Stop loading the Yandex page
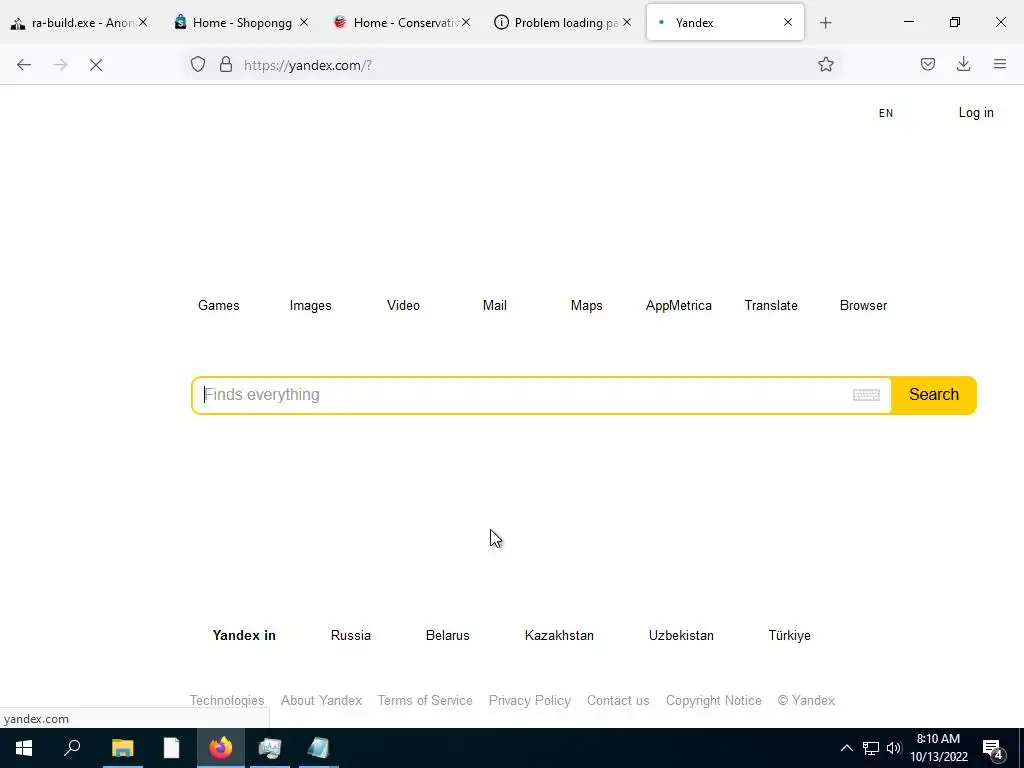1024x768 pixels. (96, 65)
